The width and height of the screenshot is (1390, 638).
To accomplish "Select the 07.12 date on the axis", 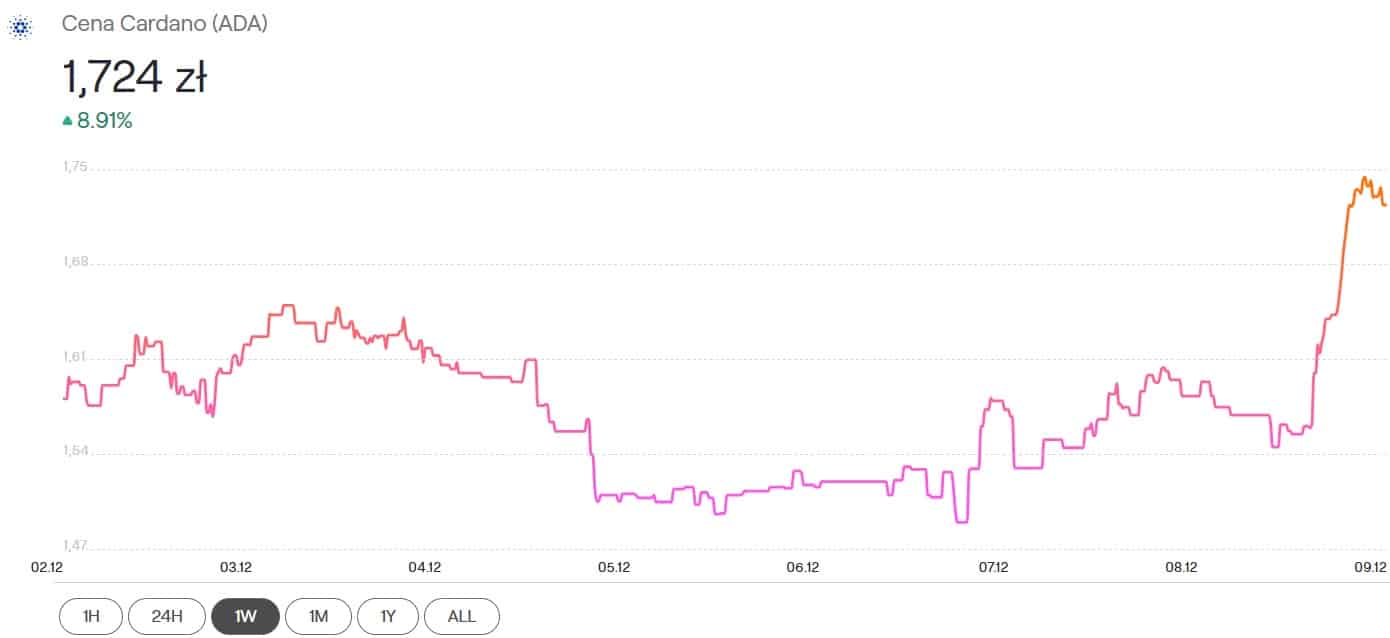I will click(x=992, y=568).
